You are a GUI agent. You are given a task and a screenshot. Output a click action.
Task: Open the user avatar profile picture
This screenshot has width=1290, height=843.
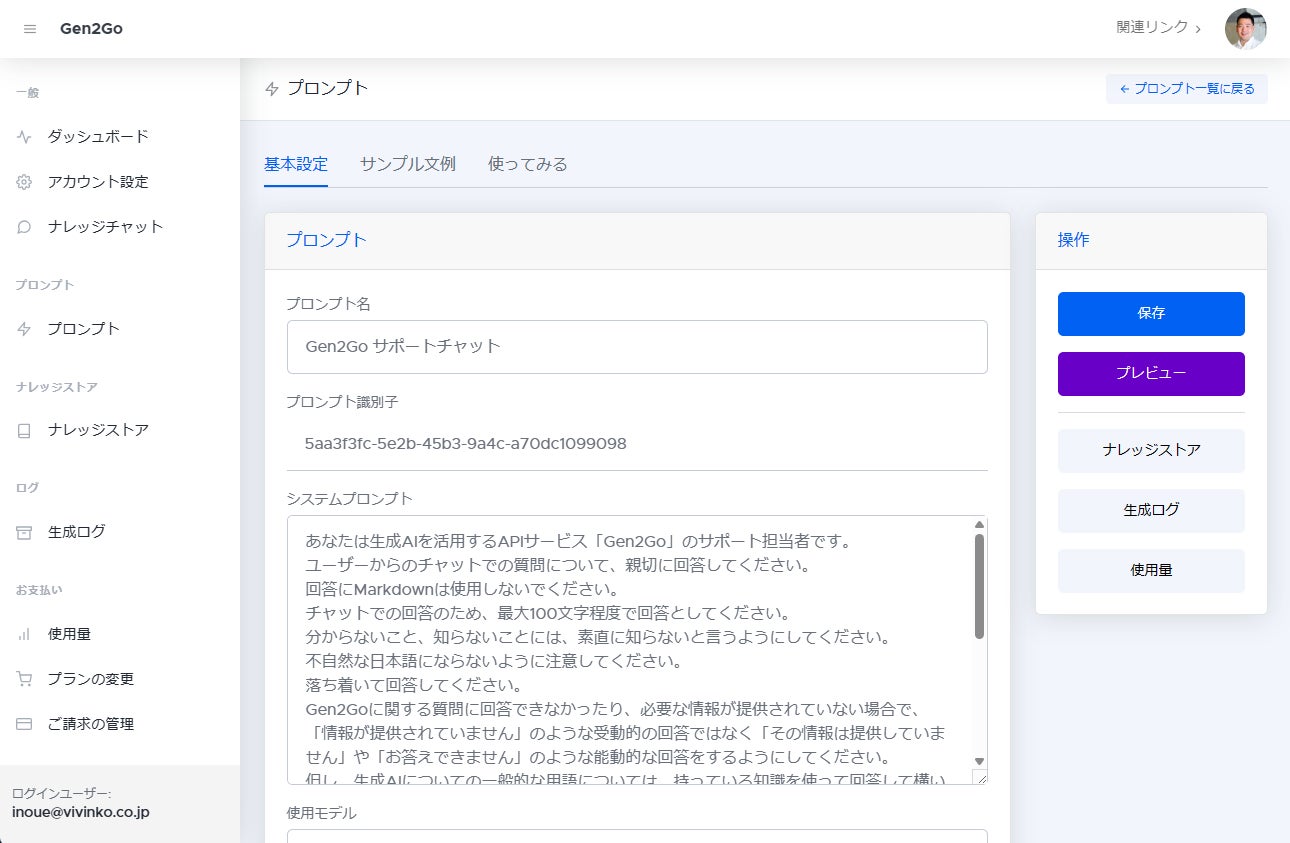coord(1246,29)
